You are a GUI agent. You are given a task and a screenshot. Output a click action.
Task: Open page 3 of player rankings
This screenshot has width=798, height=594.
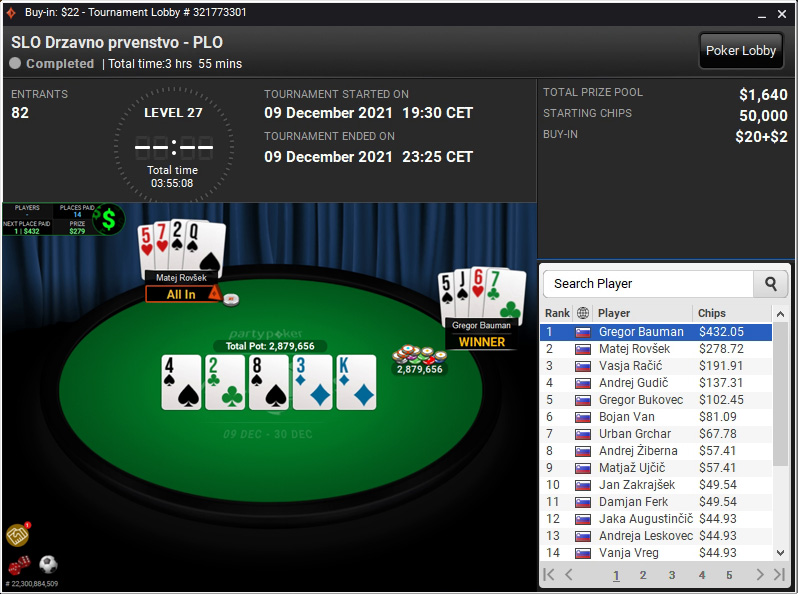(672, 575)
